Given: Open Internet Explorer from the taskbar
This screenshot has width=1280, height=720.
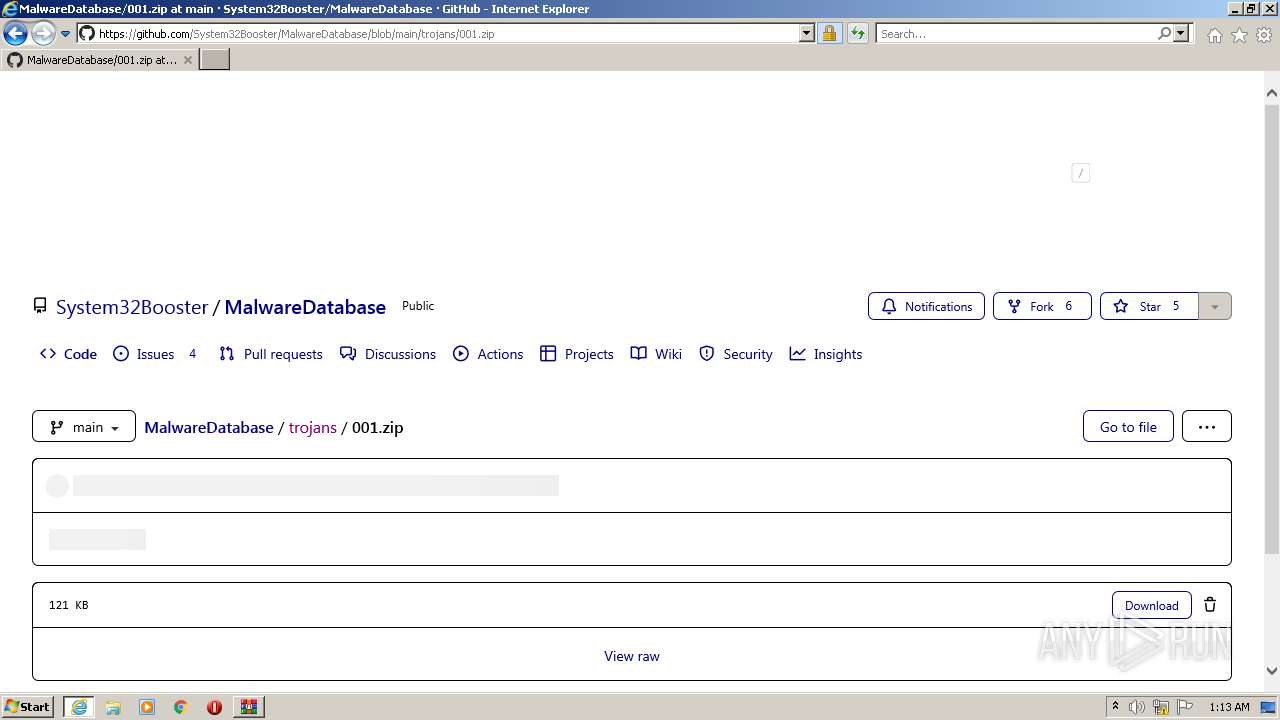Looking at the screenshot, I should tap(79, 707).
